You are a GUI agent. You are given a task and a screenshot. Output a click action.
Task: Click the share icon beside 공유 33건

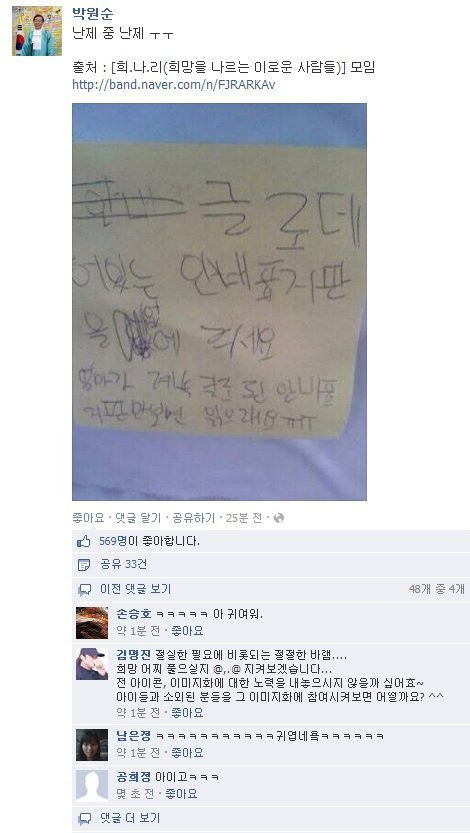click(84, 565)
